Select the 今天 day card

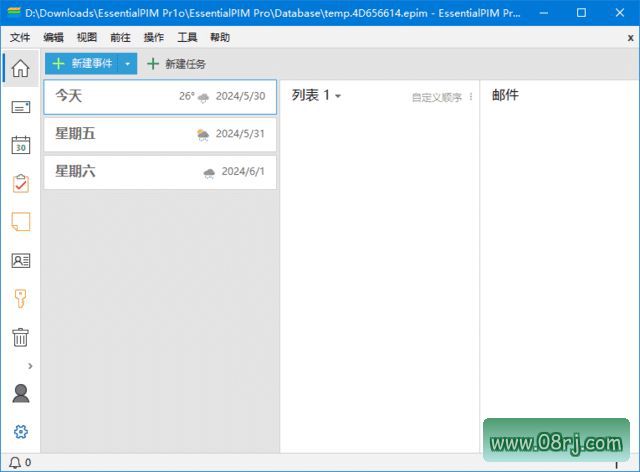[x=160, y=97]
